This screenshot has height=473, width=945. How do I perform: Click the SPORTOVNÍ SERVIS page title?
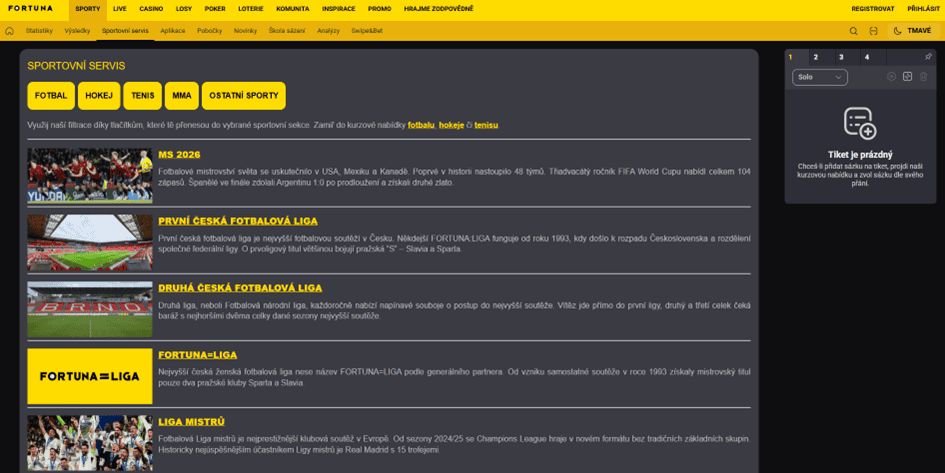[x=77, y=66]
